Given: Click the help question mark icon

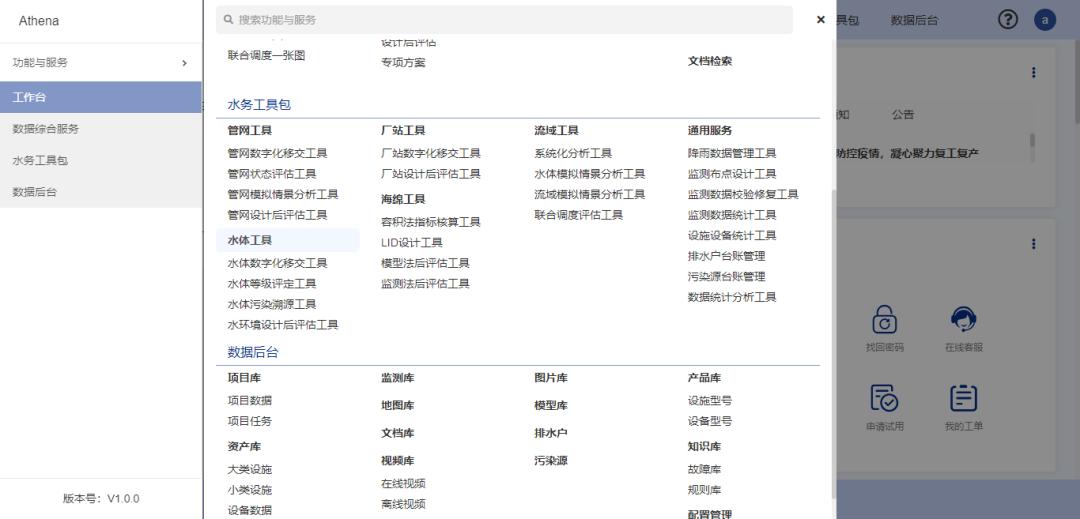Looking at the screenshot, I should pos(1008,20).
